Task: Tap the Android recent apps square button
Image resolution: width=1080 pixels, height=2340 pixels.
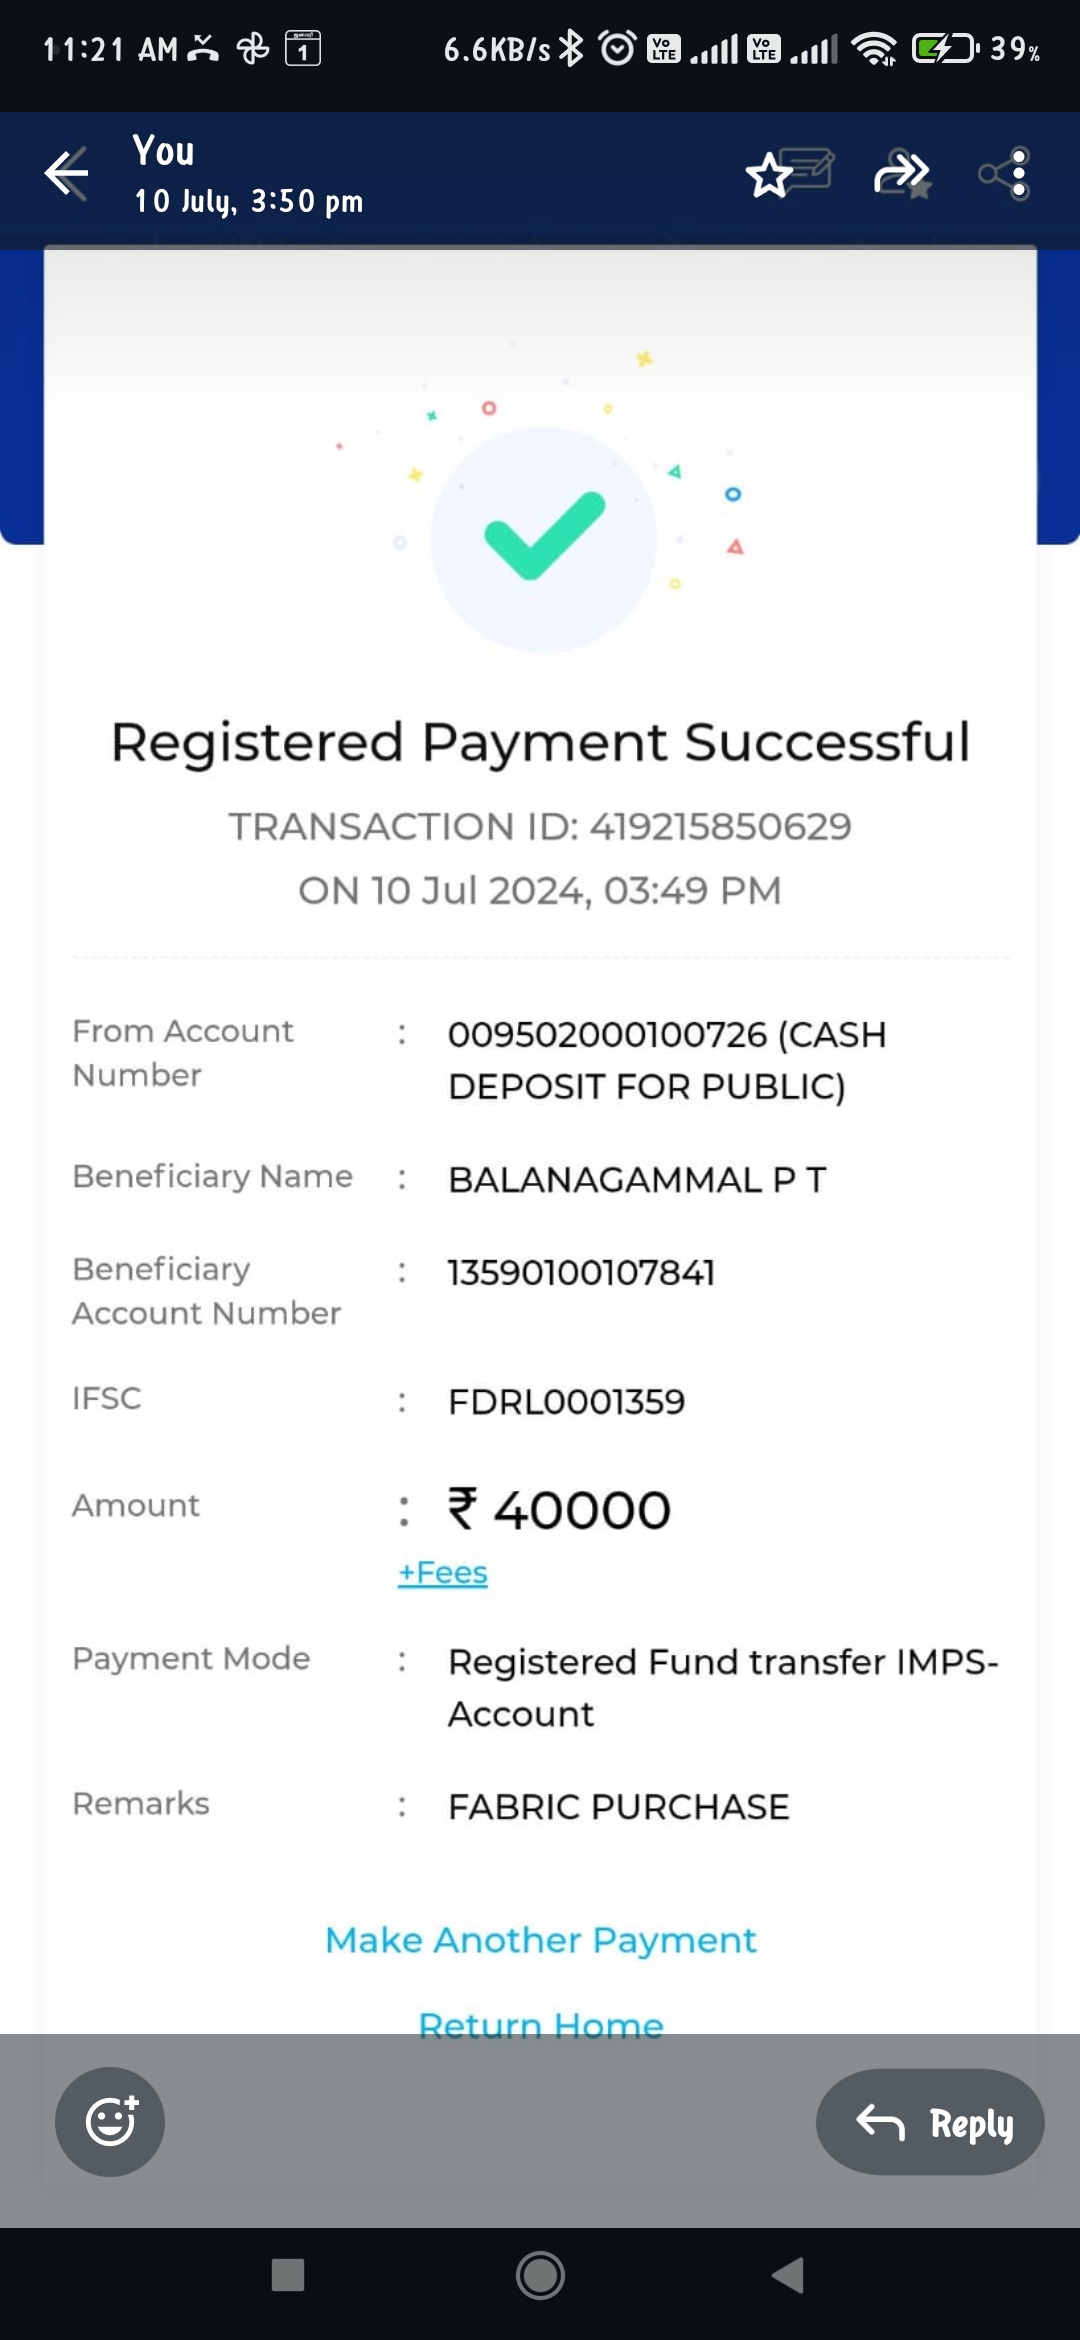Action: (x=288, y=2275)
